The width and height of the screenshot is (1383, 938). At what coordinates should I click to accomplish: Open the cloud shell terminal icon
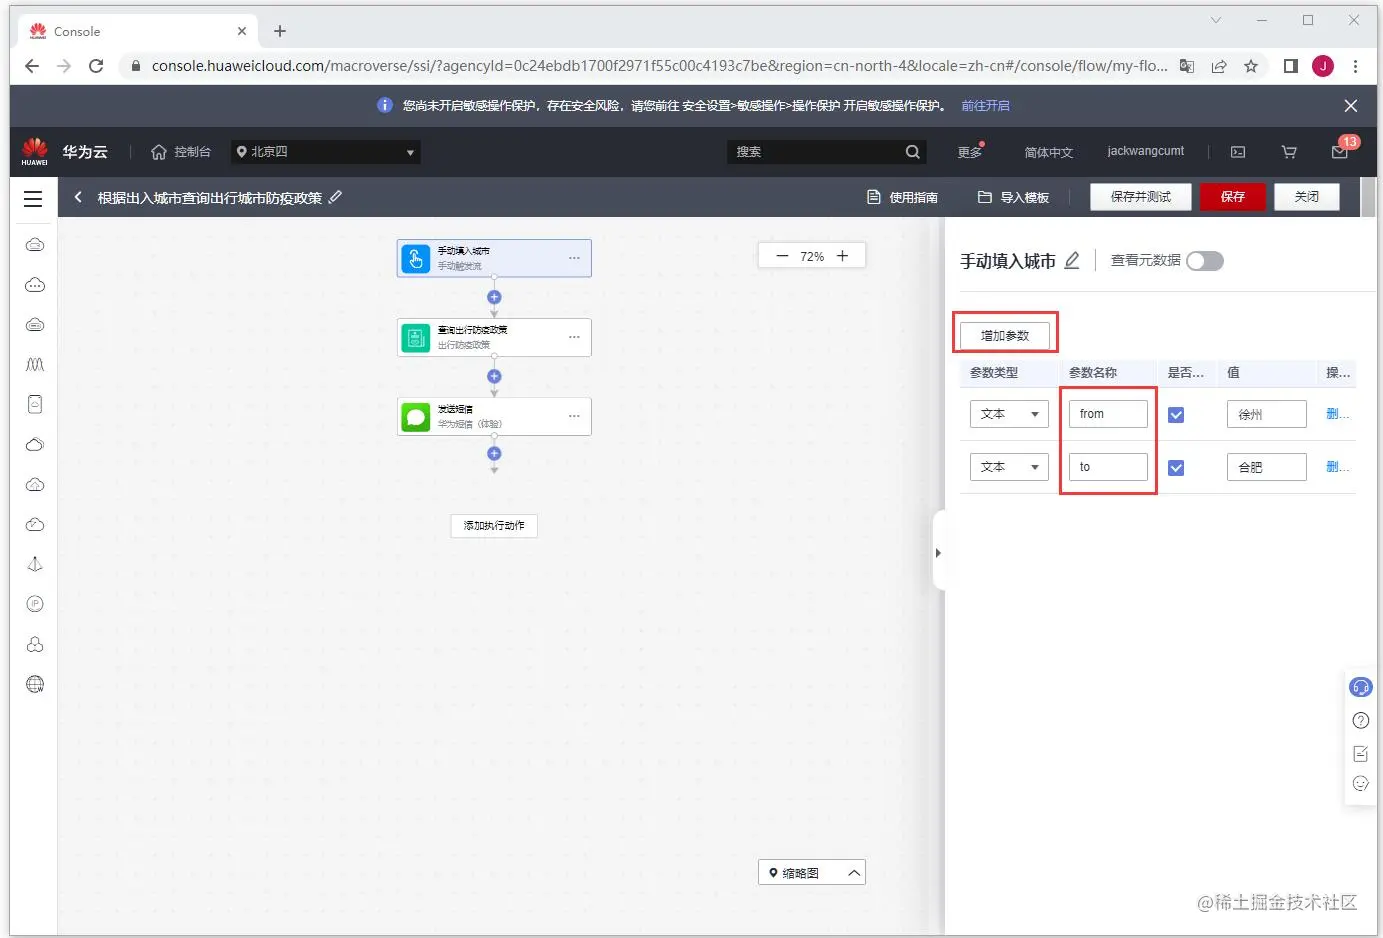pos(1238,152)
